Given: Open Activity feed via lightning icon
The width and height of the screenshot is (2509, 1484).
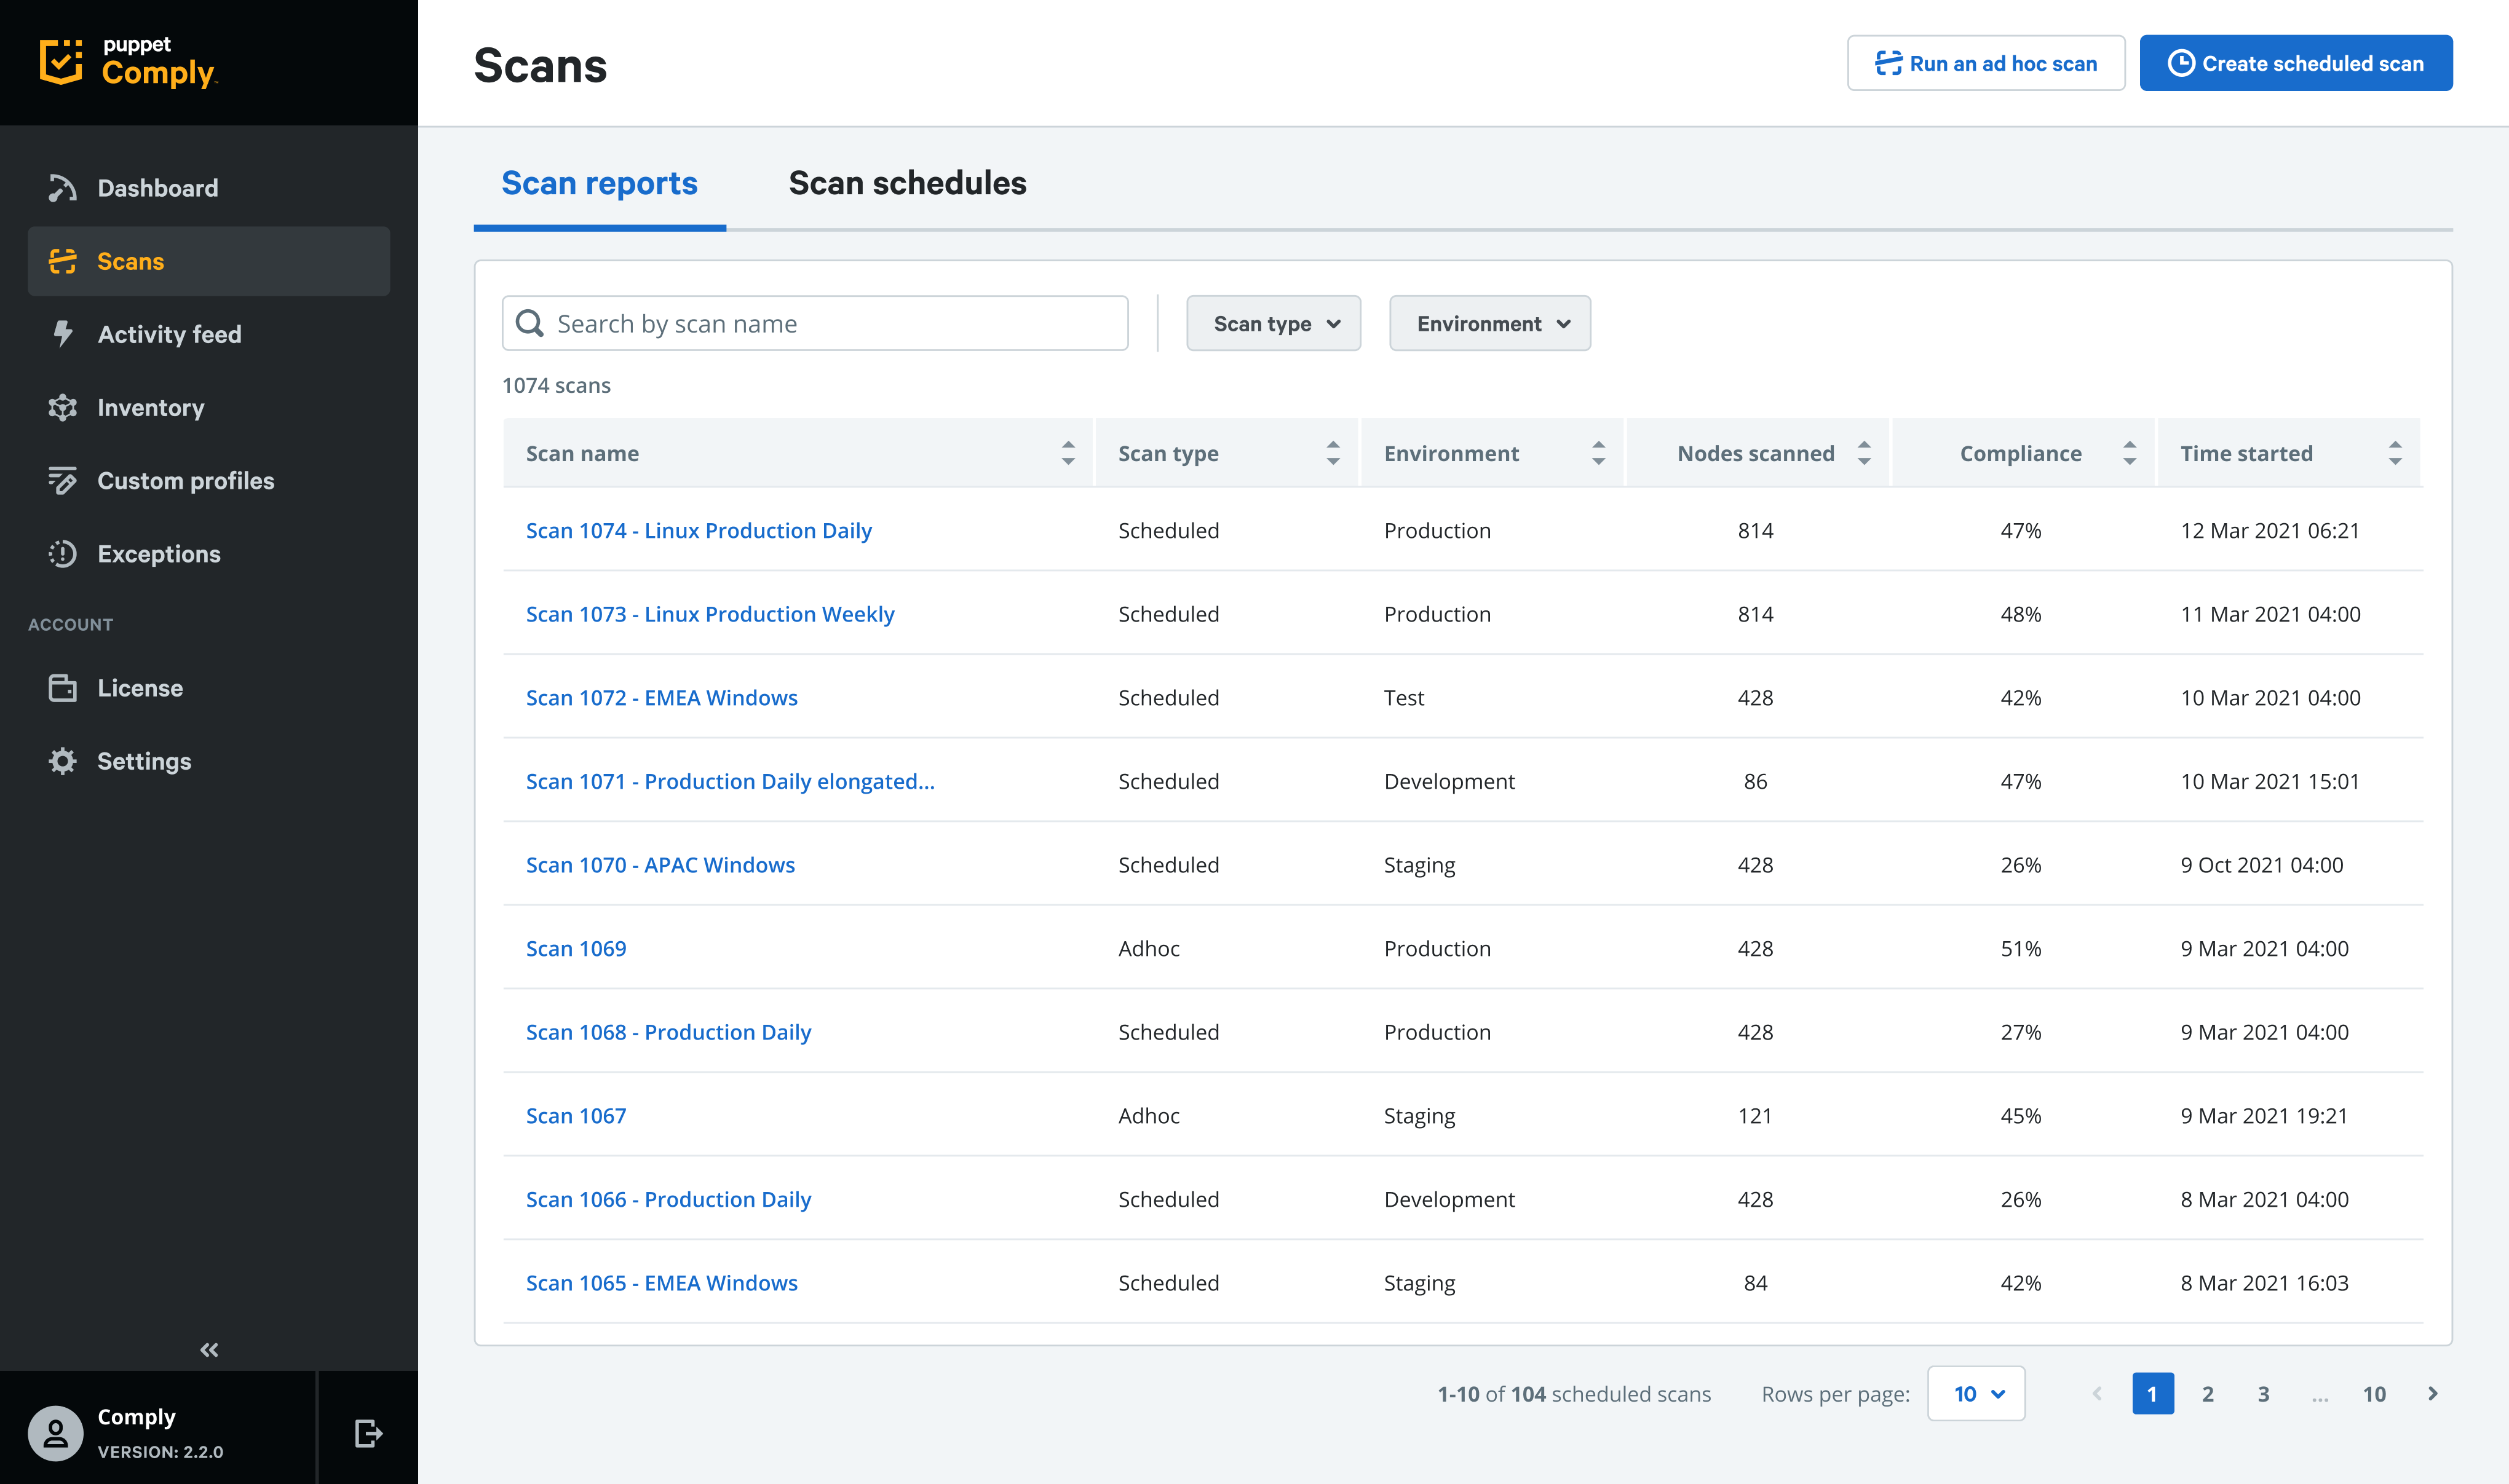Looking at the screenshot, I should pyautogui.click(x=62, y=334).
